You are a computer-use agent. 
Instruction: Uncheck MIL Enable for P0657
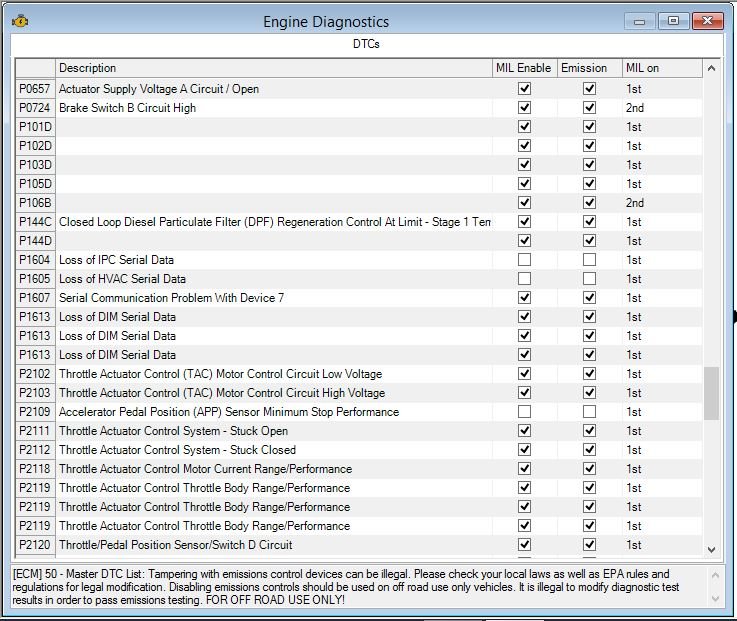(524, 89)
